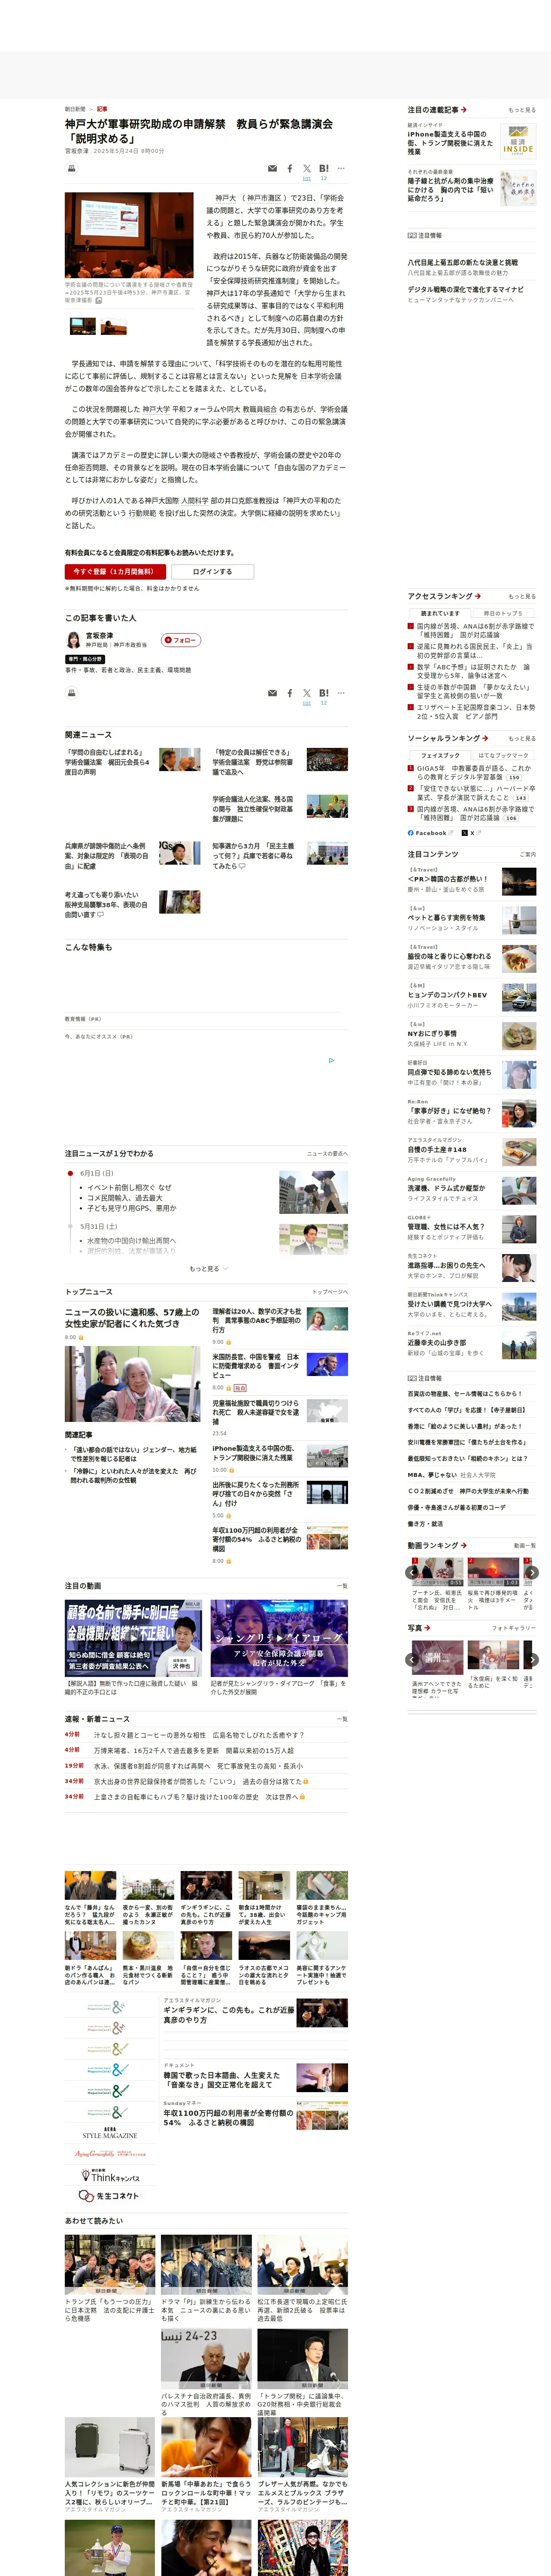
Task: Select the 読まれています ranking tab
Action: (x=440, y=613)
